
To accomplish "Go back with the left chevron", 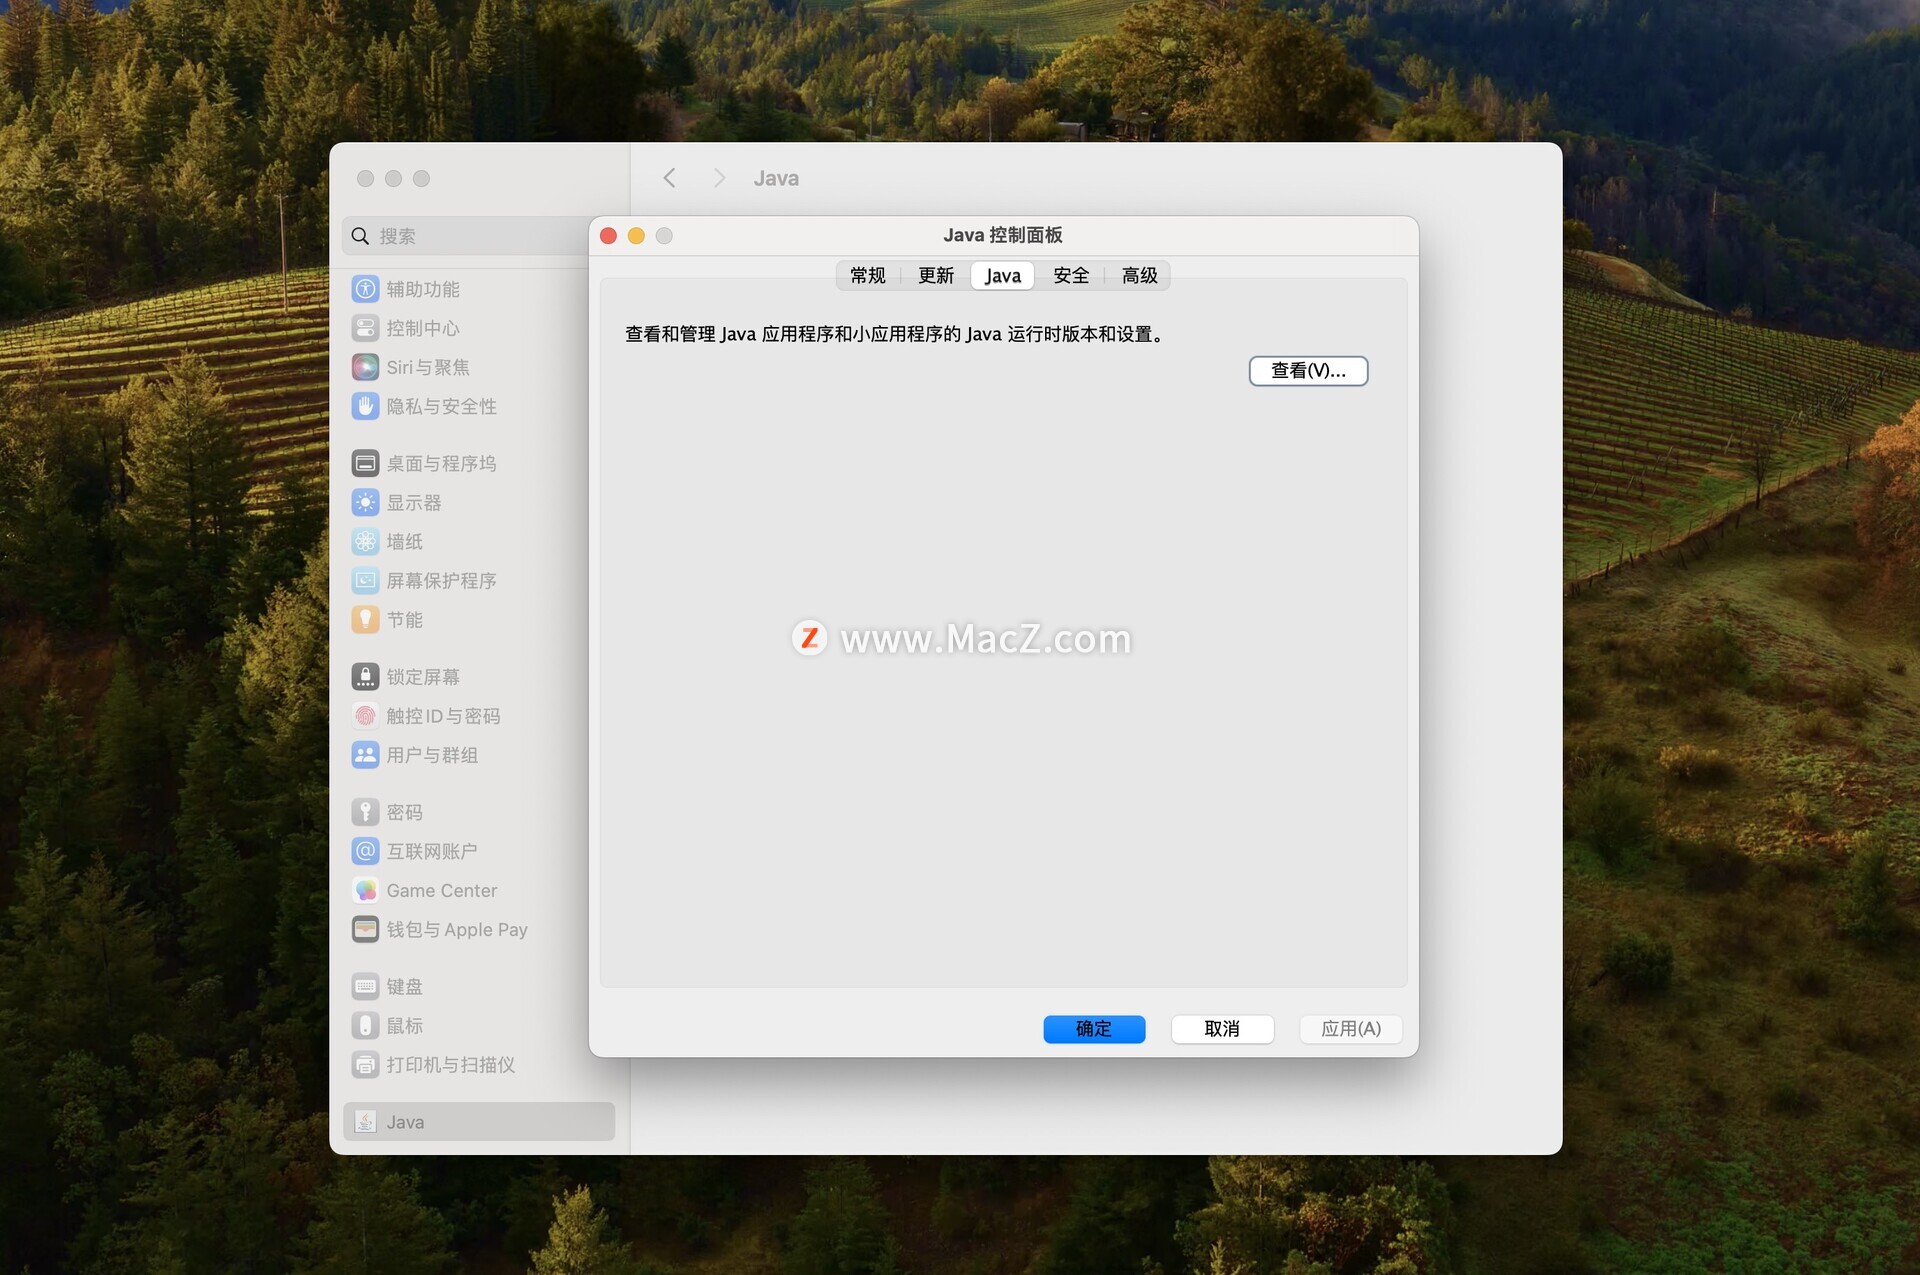I will click(669, 178).
